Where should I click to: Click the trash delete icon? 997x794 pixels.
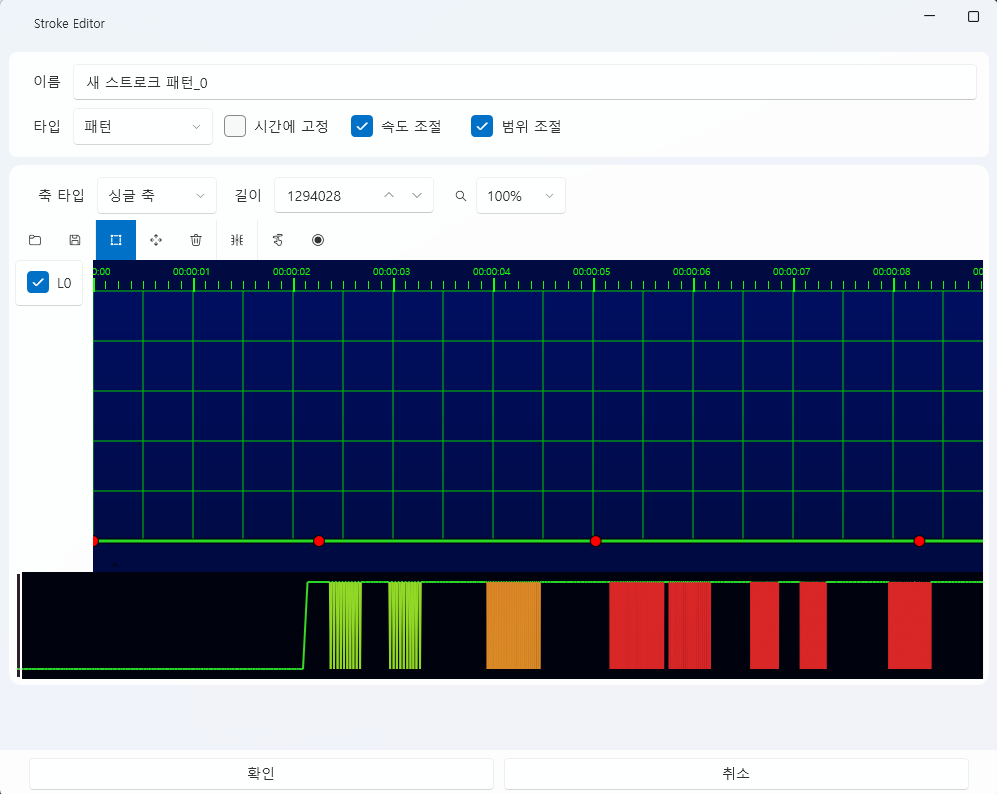click(x=196, y=240)
